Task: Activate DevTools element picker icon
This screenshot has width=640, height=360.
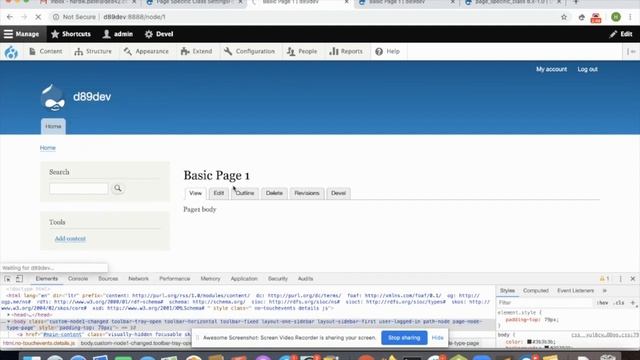Action: (8, 279)
